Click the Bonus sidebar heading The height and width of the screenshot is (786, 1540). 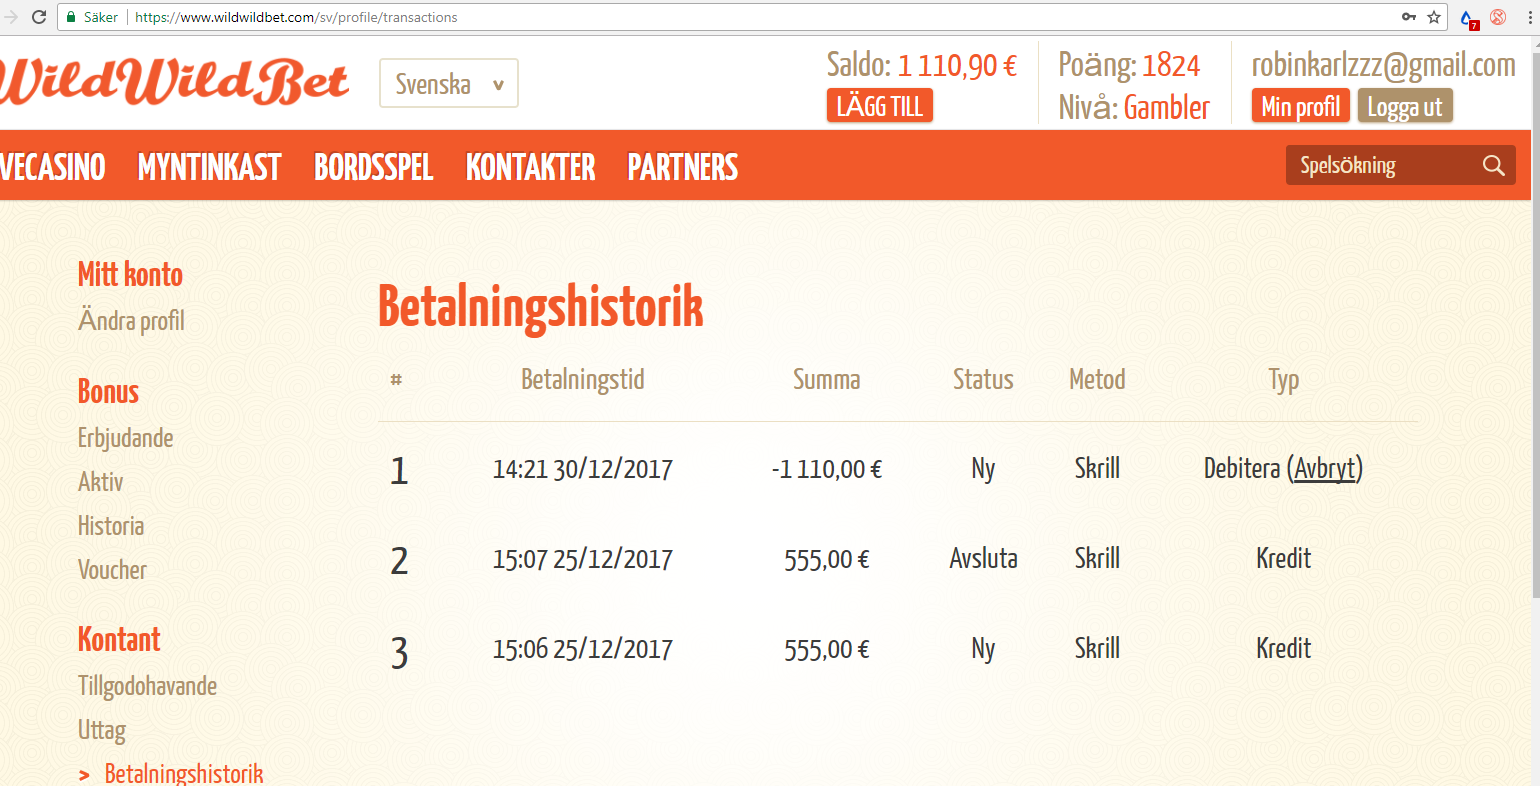click(108, 391)
